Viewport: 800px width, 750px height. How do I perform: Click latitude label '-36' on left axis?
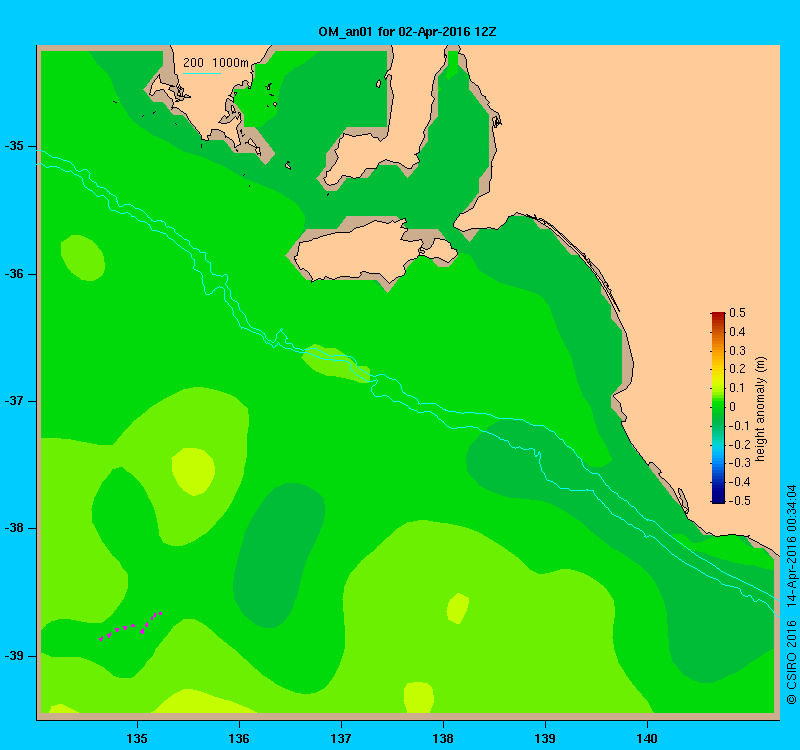[14, 273]
